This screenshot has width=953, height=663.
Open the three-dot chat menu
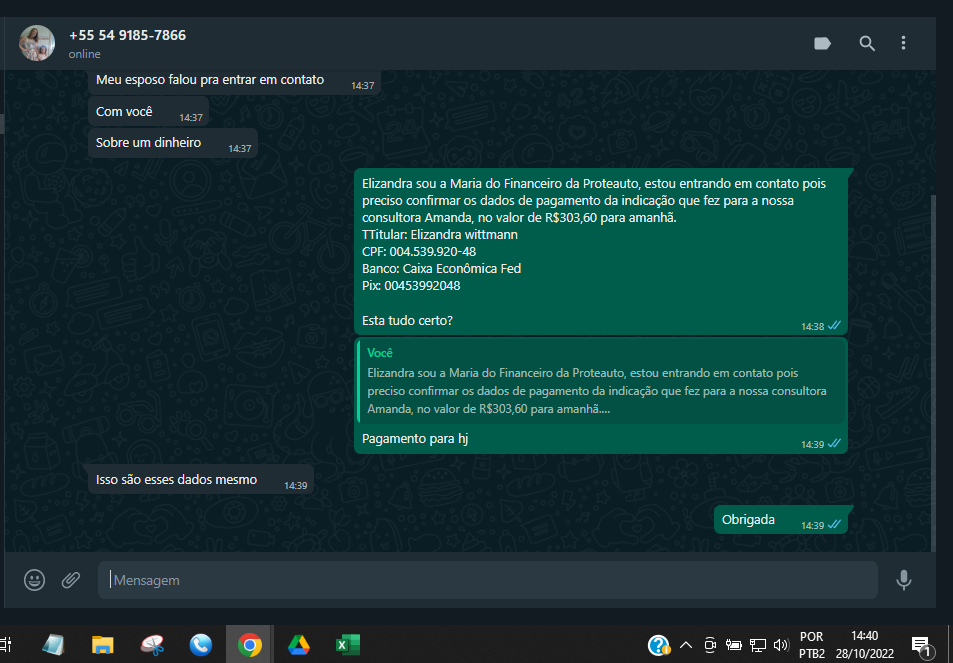point(903,43)
